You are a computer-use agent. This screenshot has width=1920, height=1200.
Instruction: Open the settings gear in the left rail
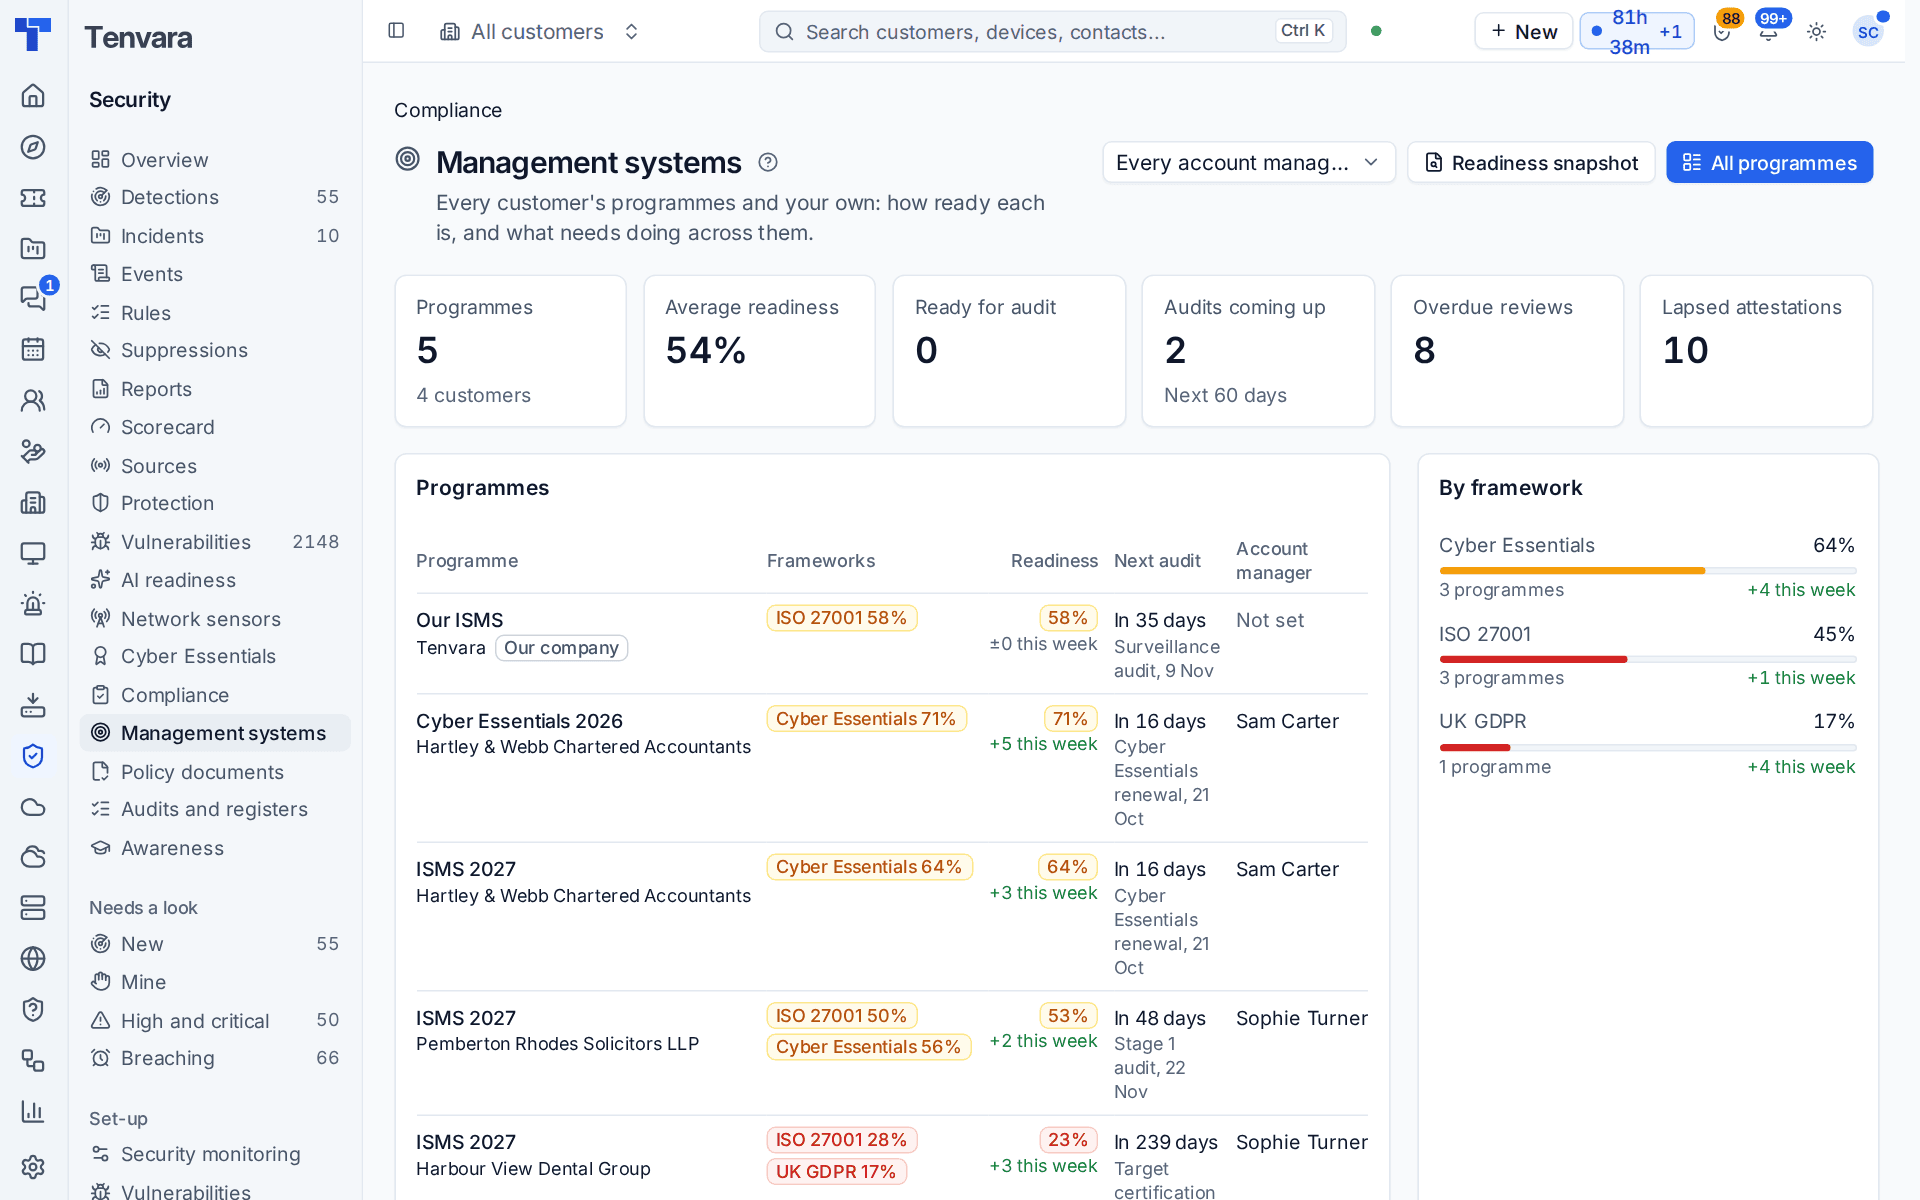point(33,1167)
